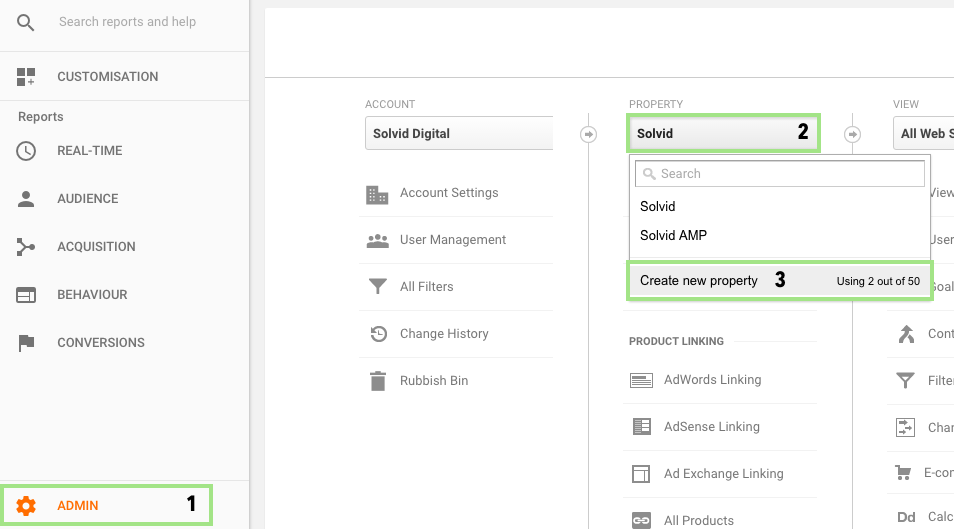Click the All Filters funnel icon

pos(378,286)
